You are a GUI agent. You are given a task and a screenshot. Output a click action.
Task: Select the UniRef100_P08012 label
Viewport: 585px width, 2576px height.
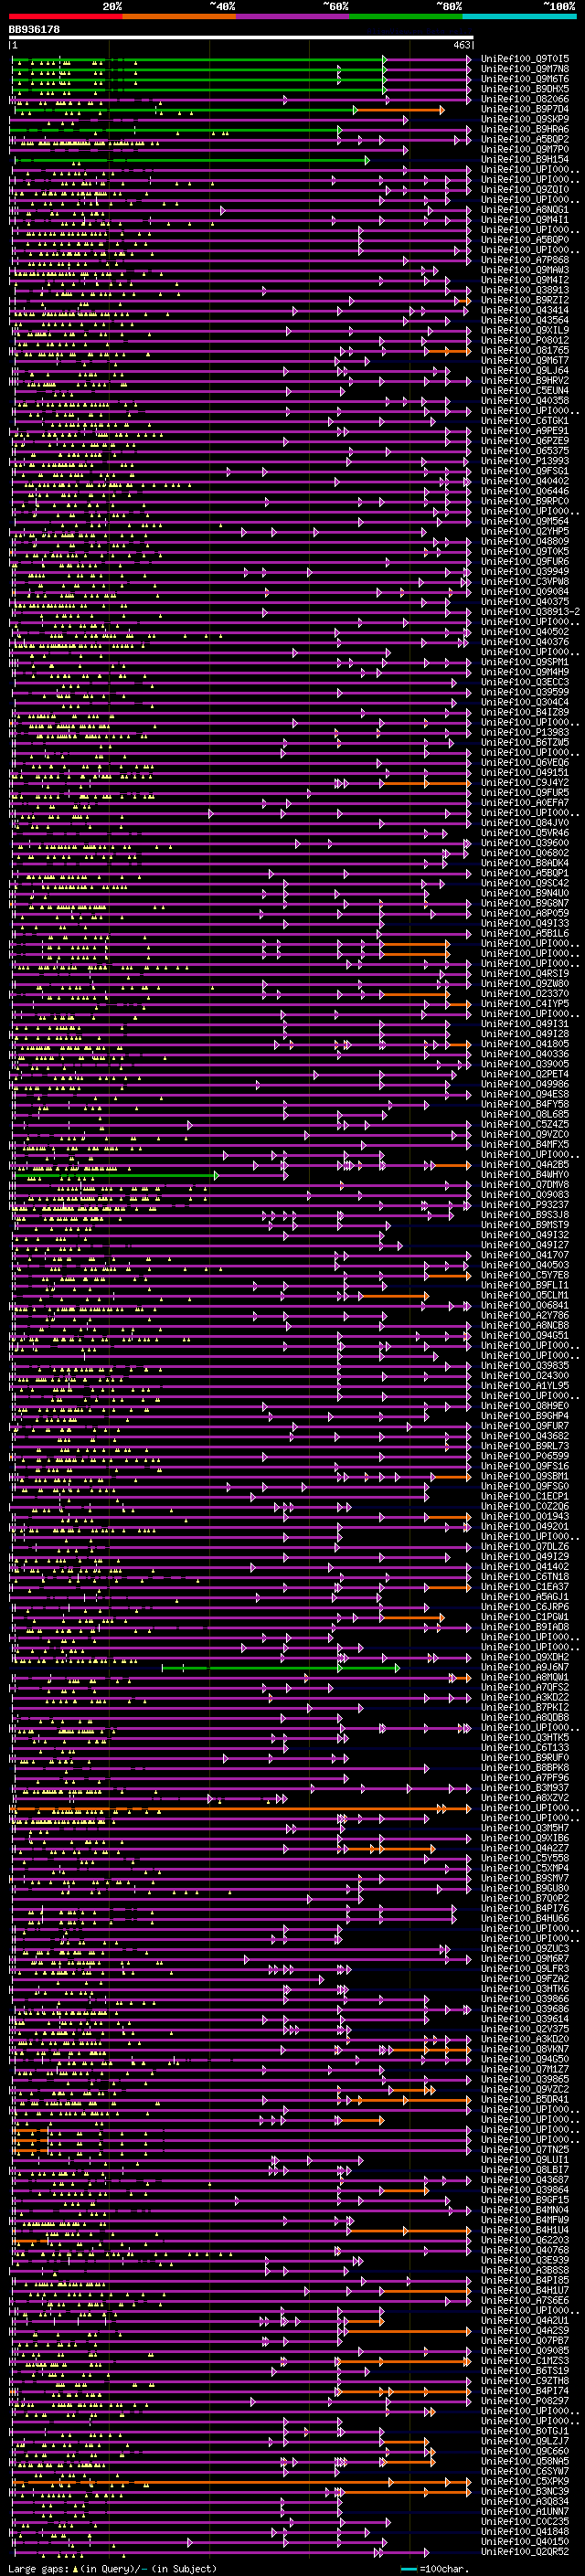click(525, 340)
